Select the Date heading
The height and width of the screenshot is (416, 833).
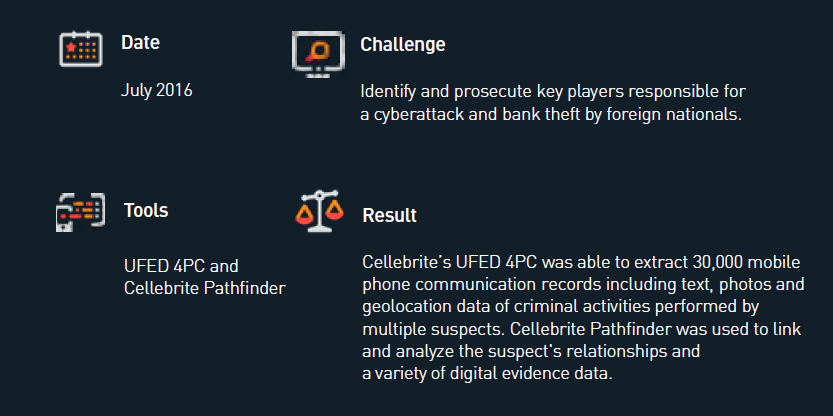[140, 43]
